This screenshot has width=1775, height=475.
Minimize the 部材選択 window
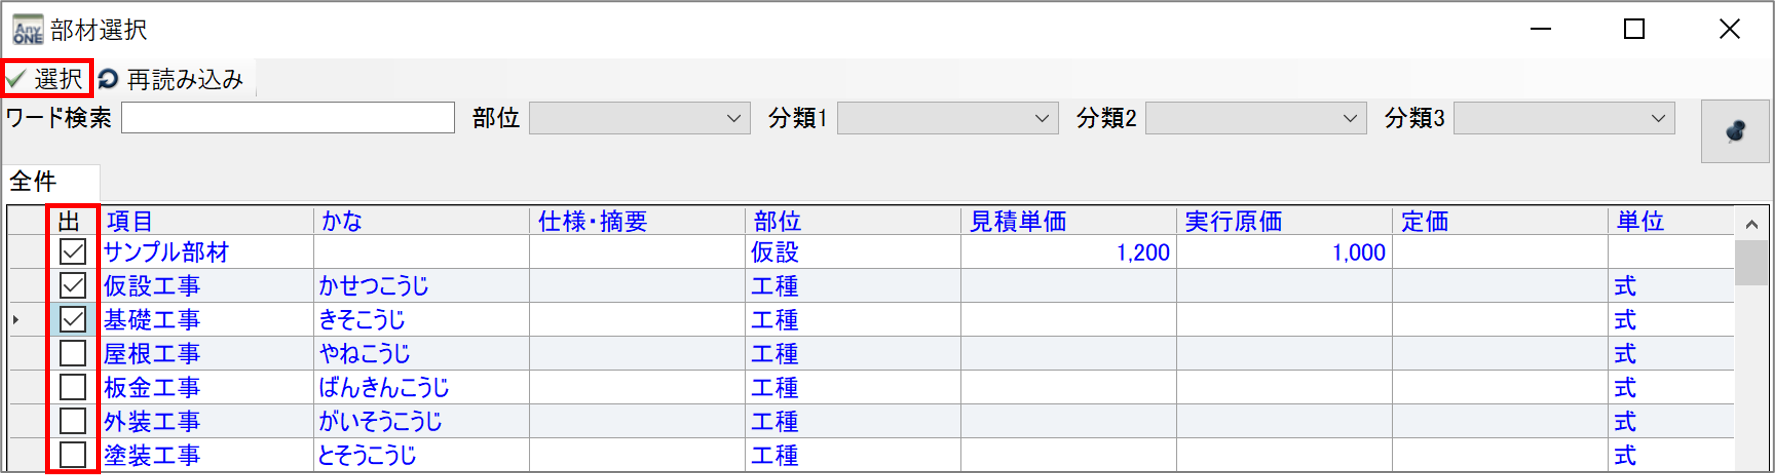pos(1541,30)
